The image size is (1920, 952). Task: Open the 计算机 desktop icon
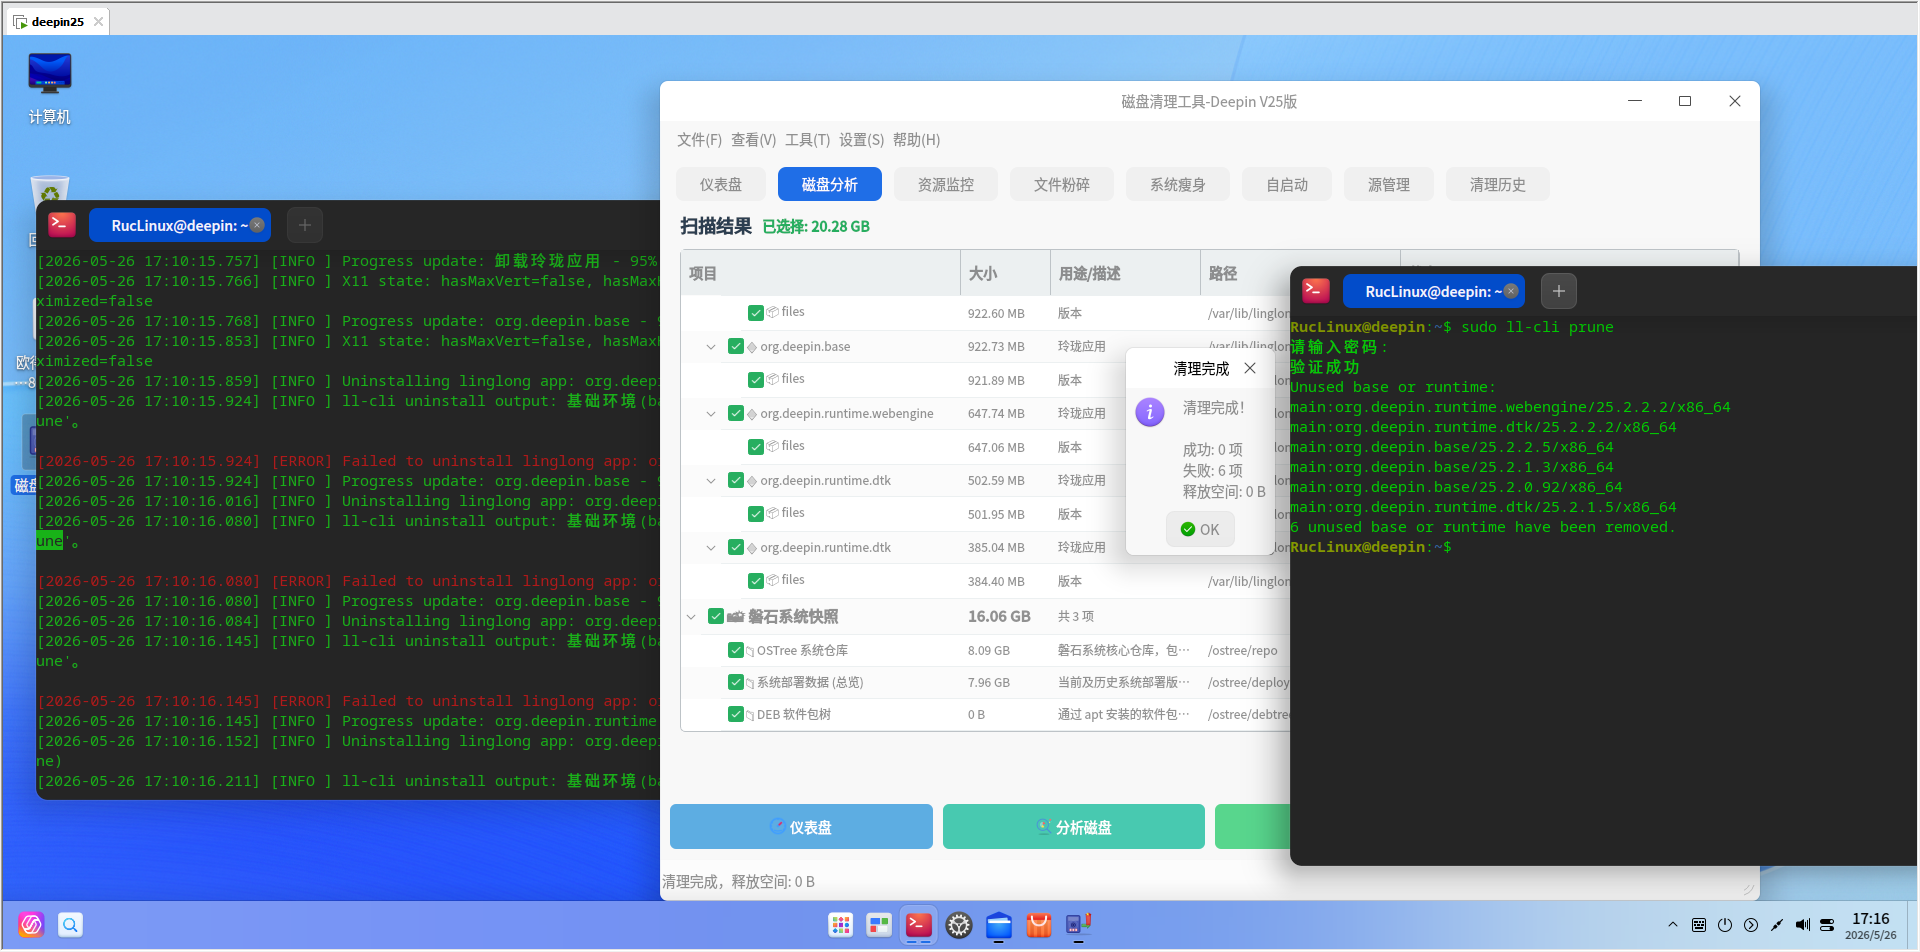49,88
